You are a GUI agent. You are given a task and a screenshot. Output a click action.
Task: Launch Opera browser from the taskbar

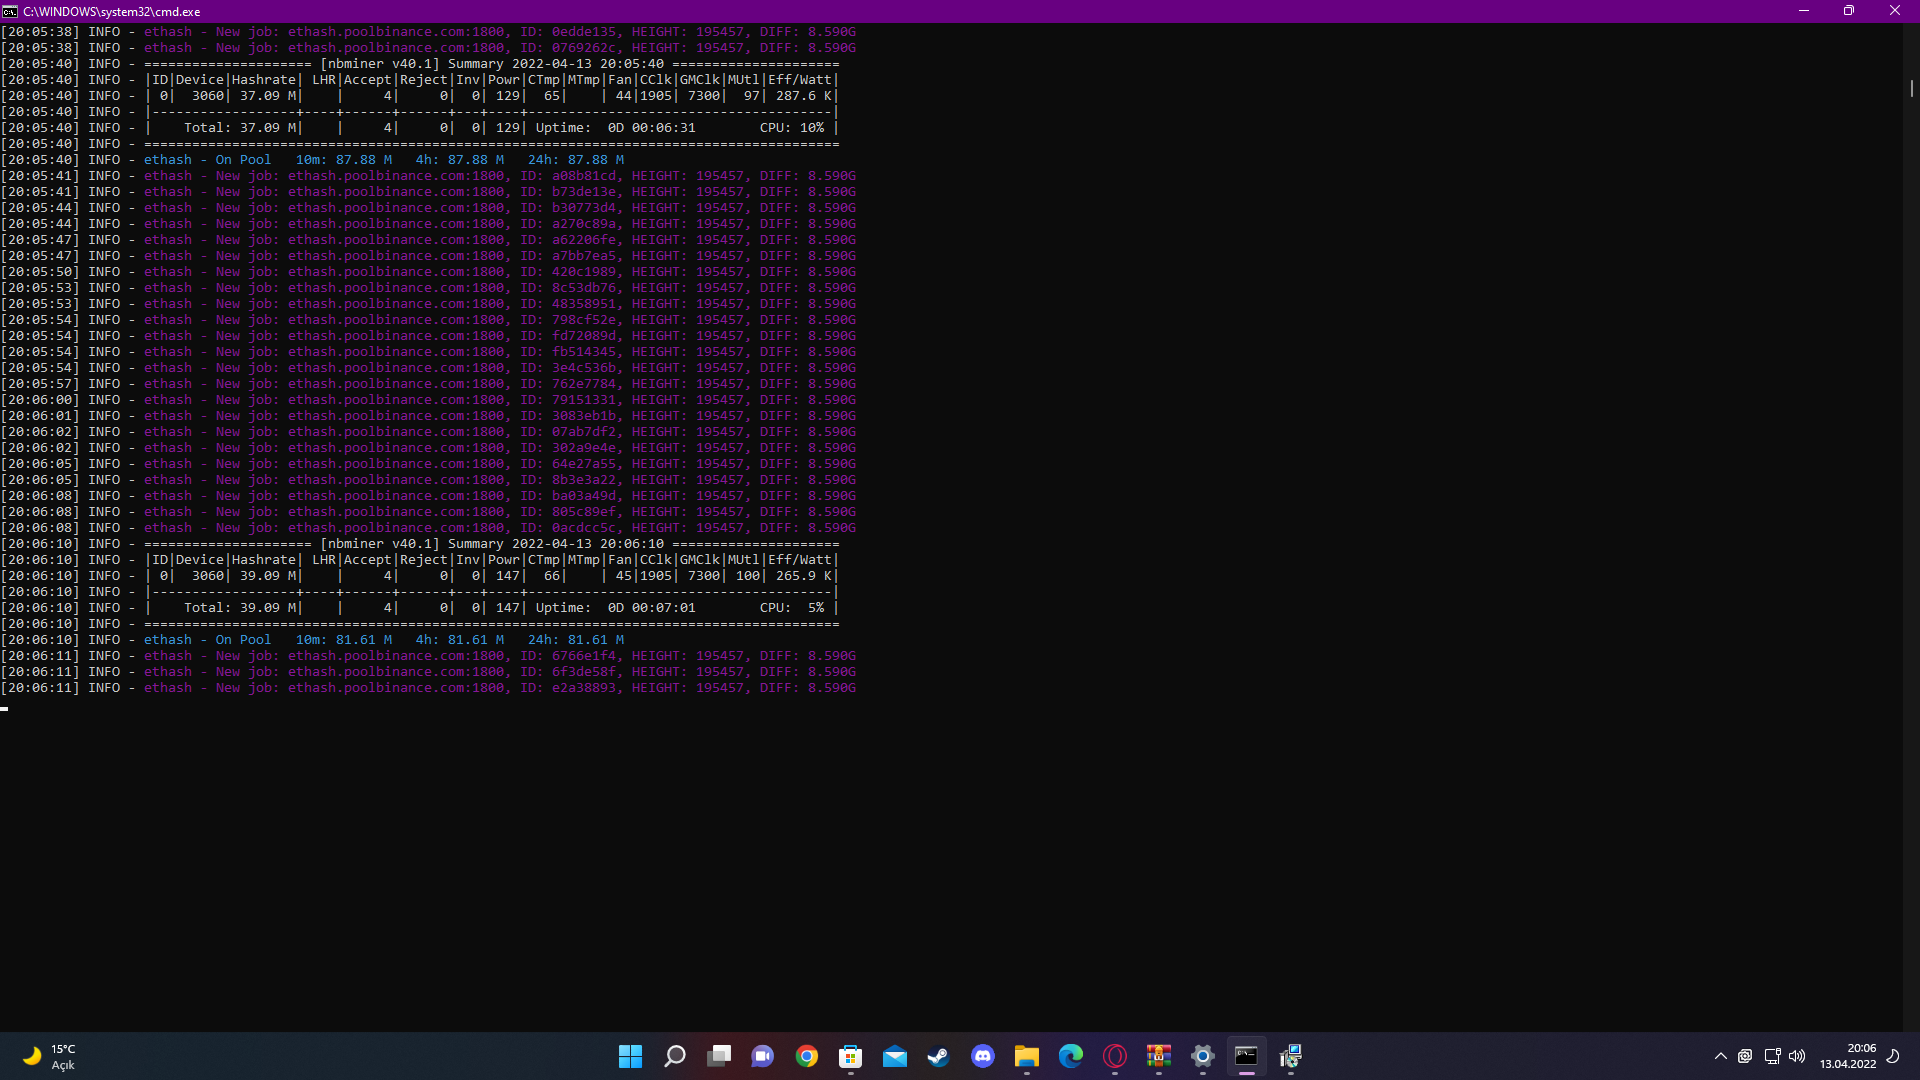1115,1056
